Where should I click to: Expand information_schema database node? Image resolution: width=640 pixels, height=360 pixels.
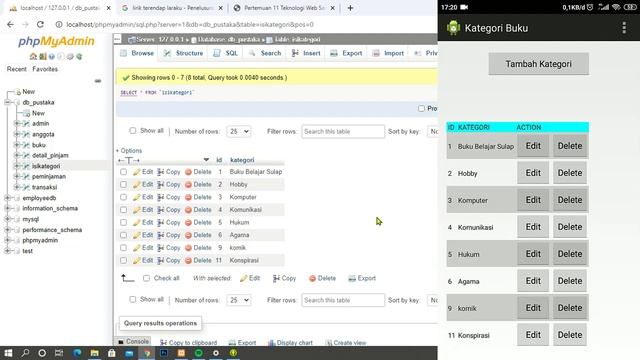coord(7,209)
